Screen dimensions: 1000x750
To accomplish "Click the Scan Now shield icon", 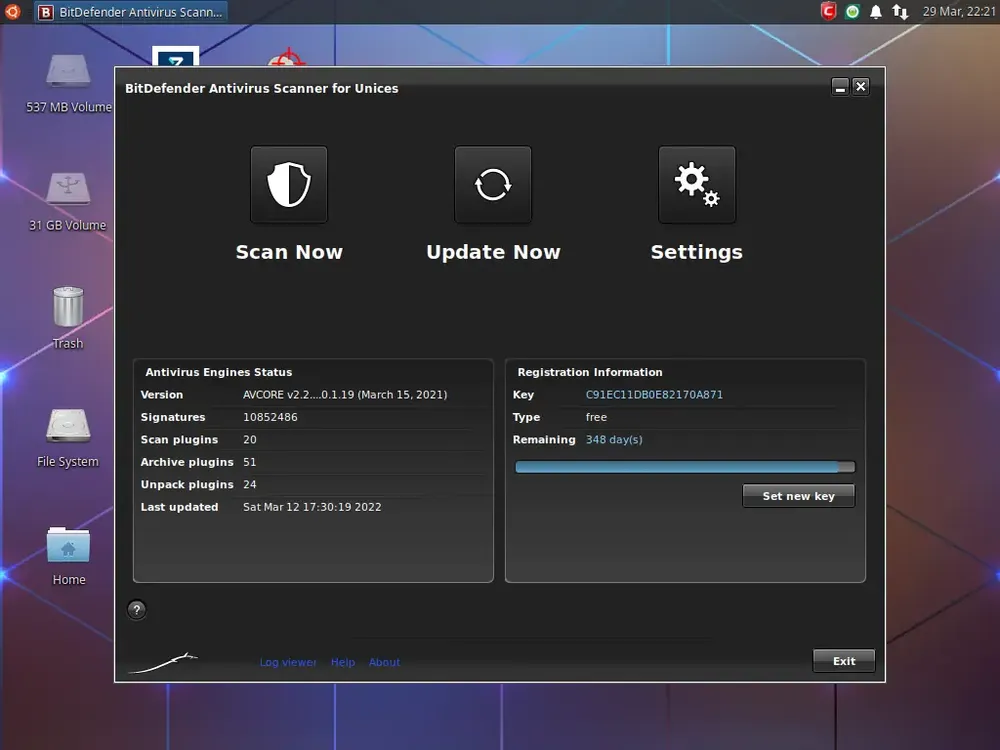I will [x=289, y=185].
